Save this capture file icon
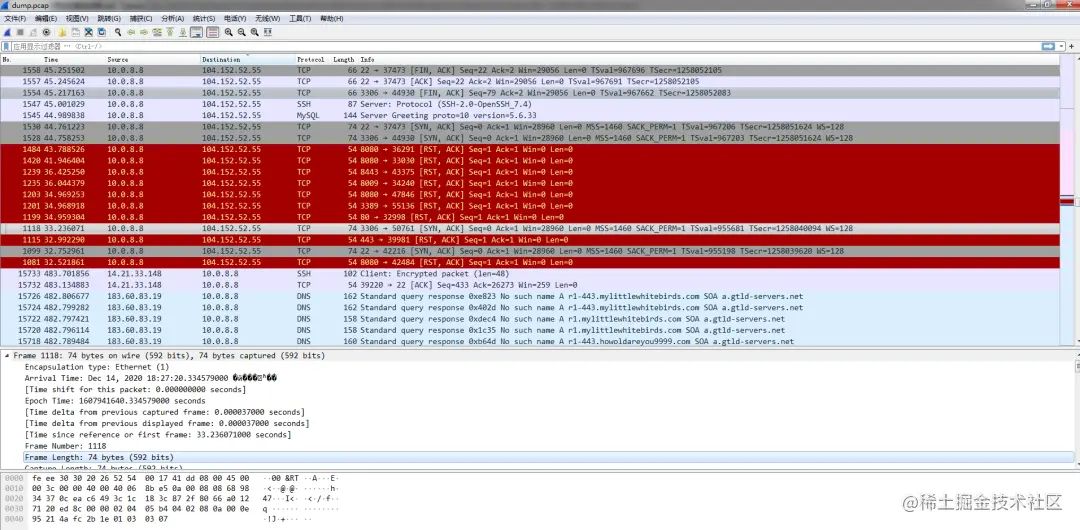Screen dimensions: 1080x530 tap(75, 32)
